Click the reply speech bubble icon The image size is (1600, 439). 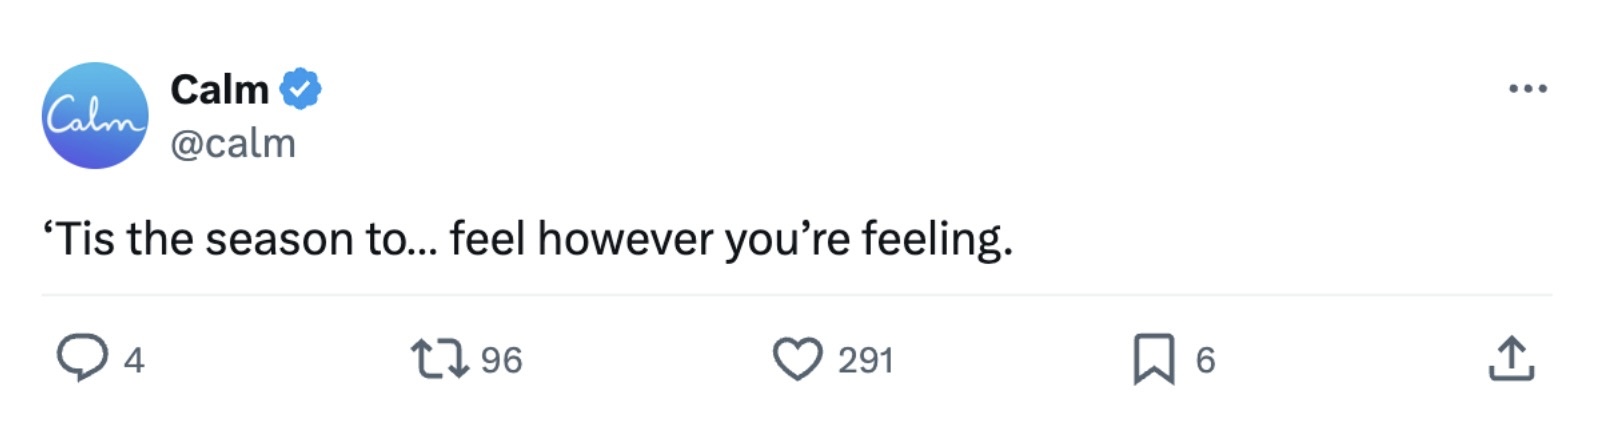81,359
